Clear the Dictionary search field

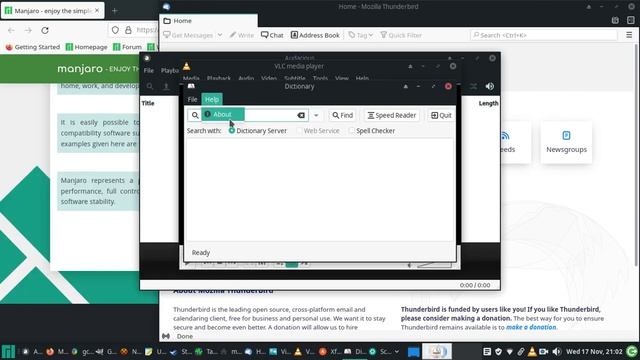301,116
